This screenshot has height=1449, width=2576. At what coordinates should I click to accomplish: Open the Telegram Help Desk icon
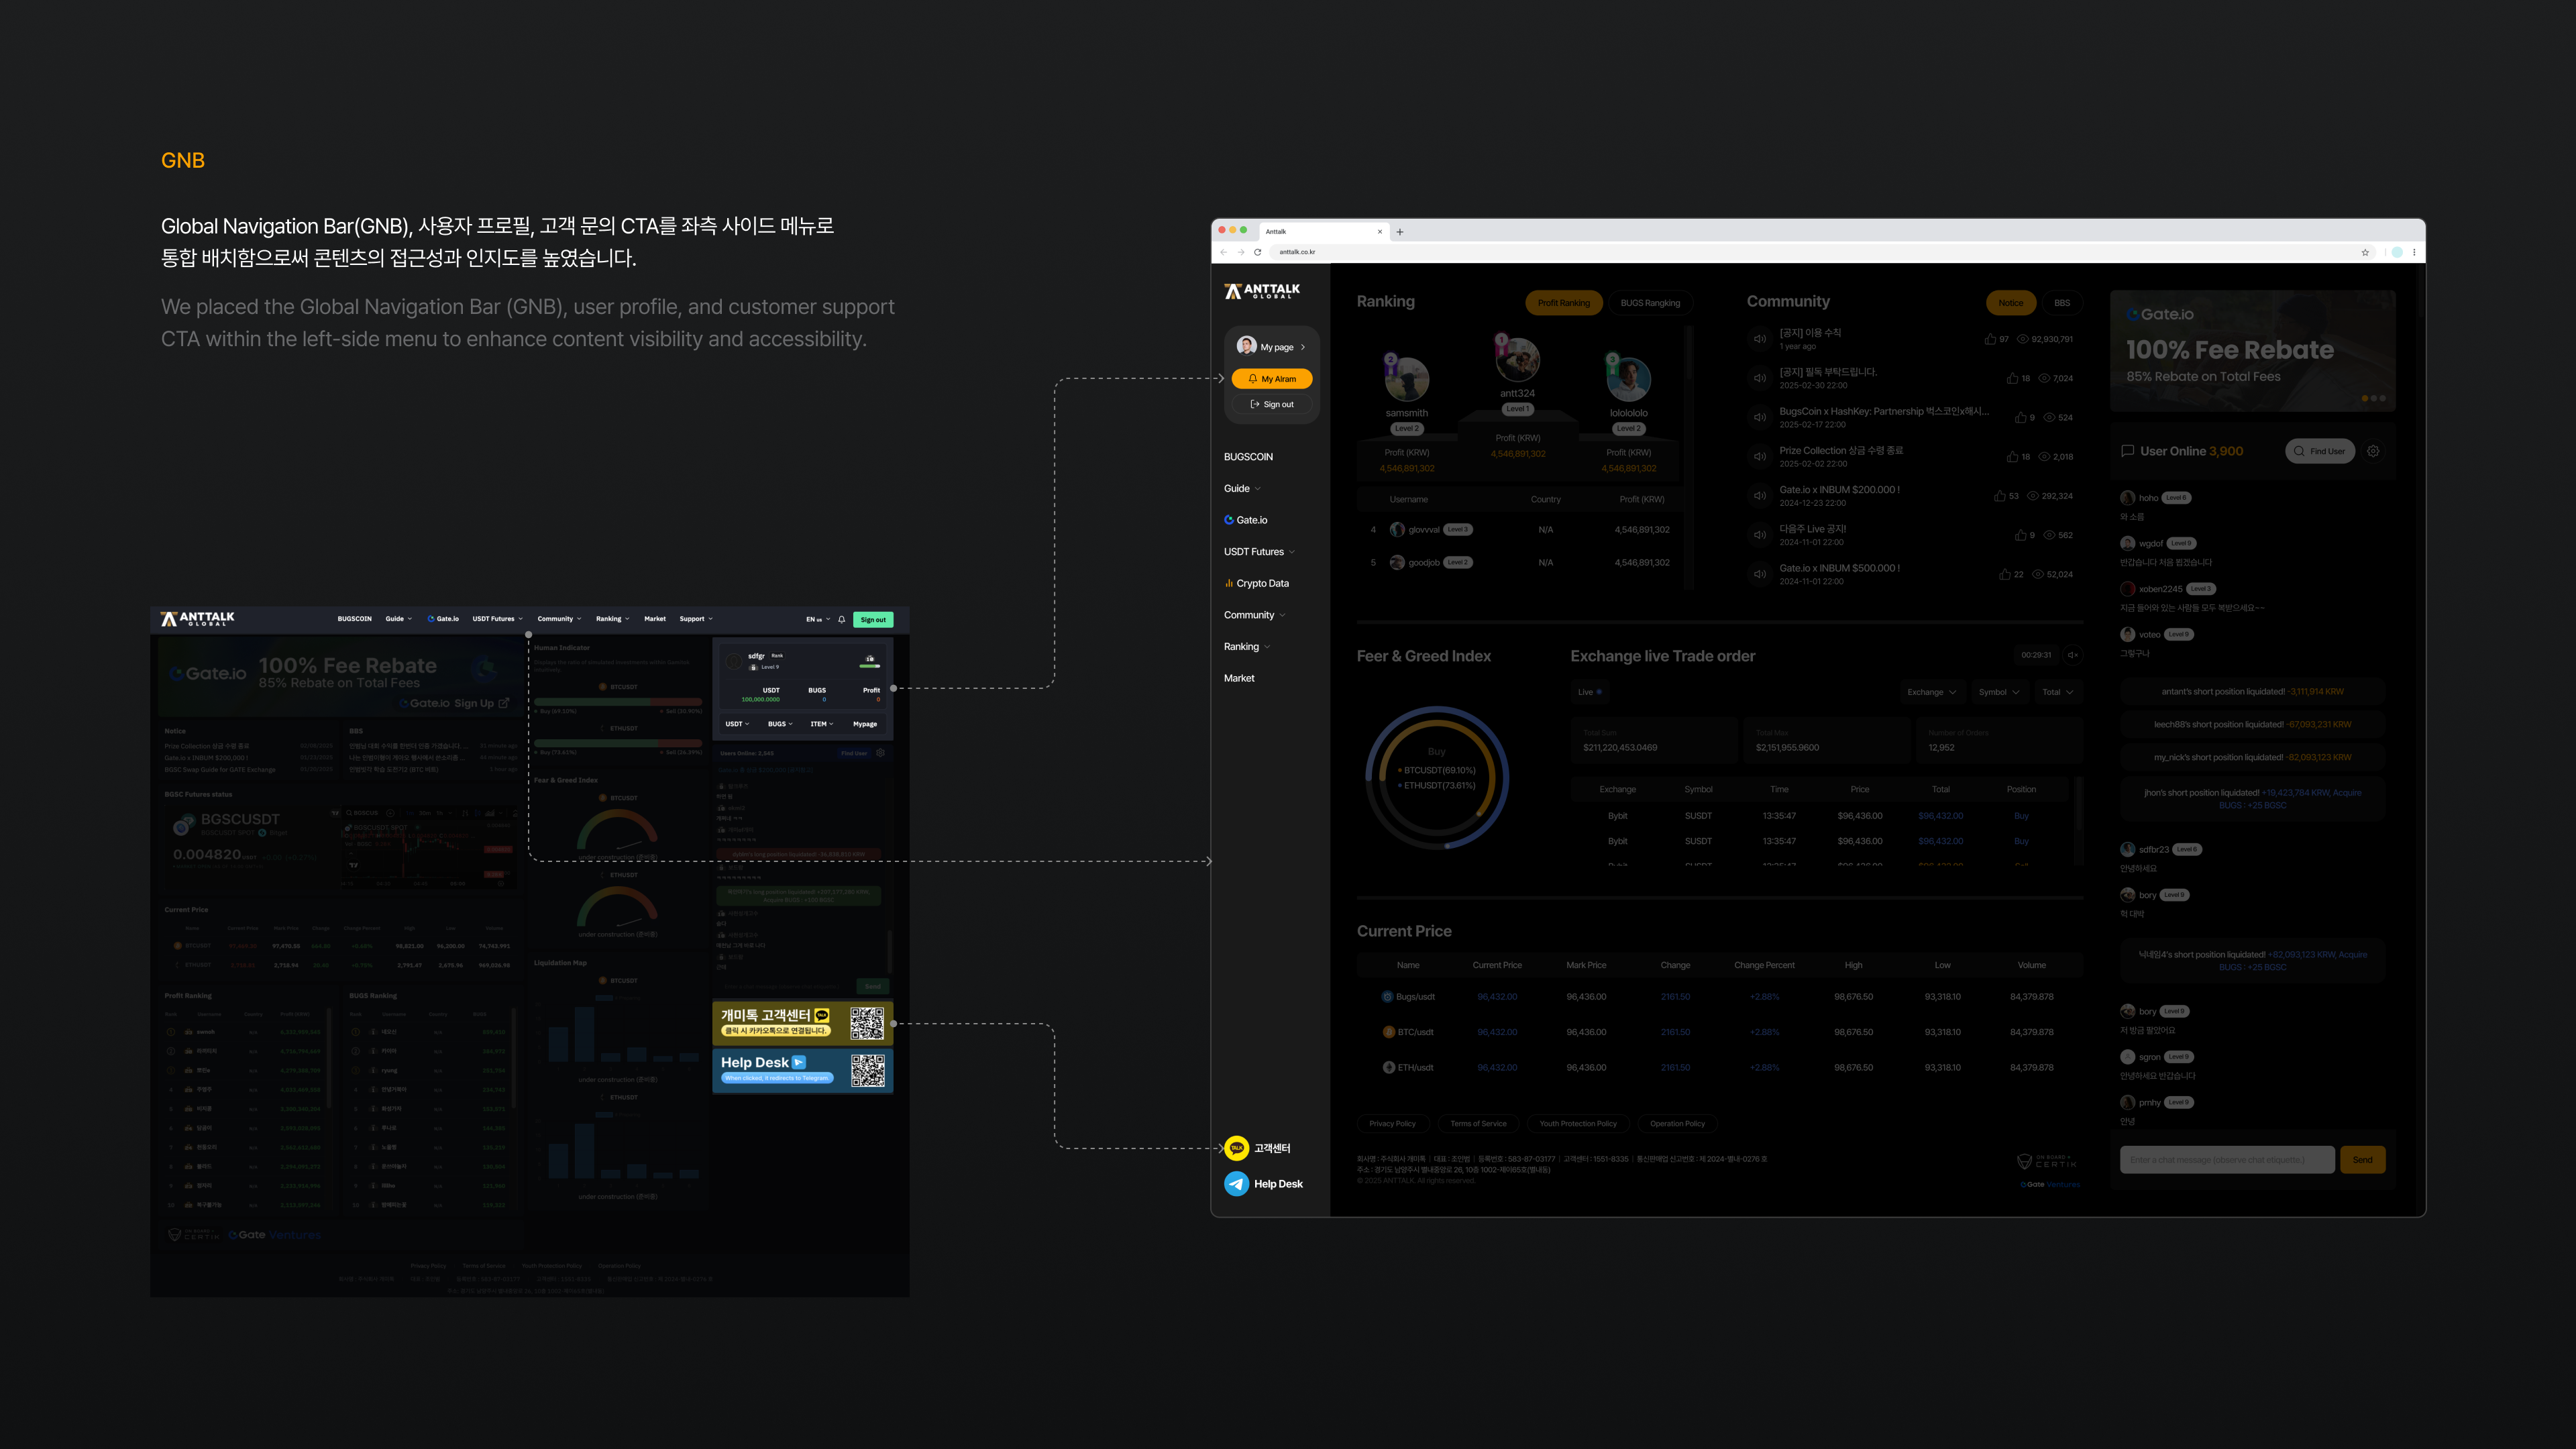pos(1237,1184)
